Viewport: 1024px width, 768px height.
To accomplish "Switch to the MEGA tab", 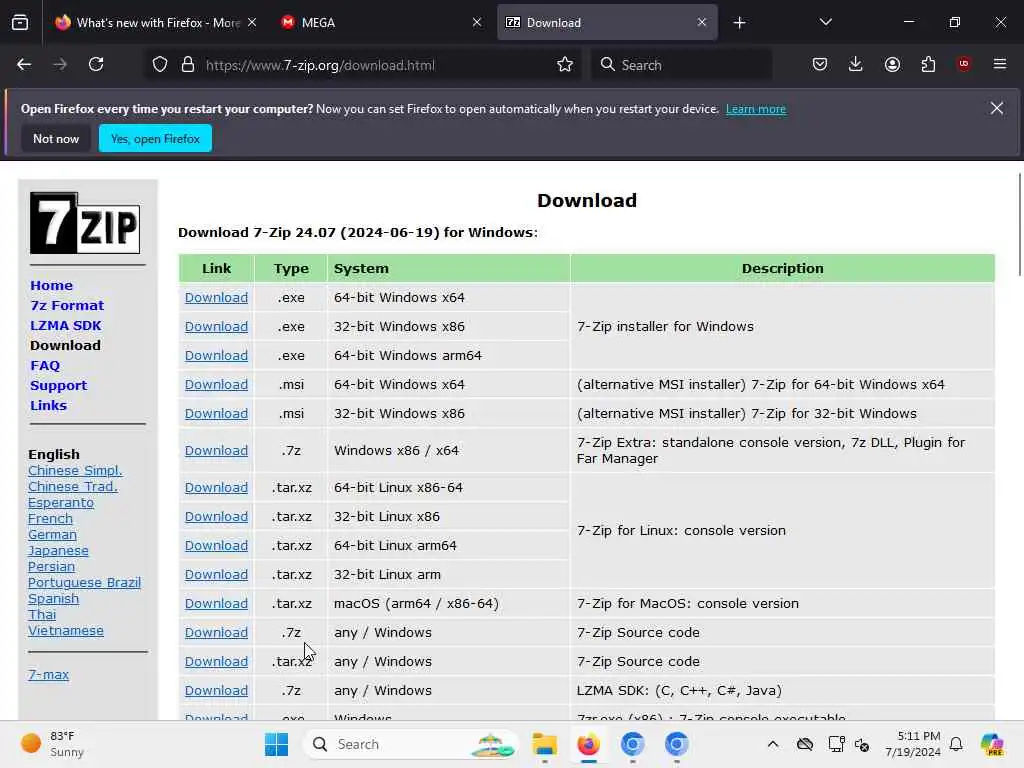I will [x=382, y=23].
